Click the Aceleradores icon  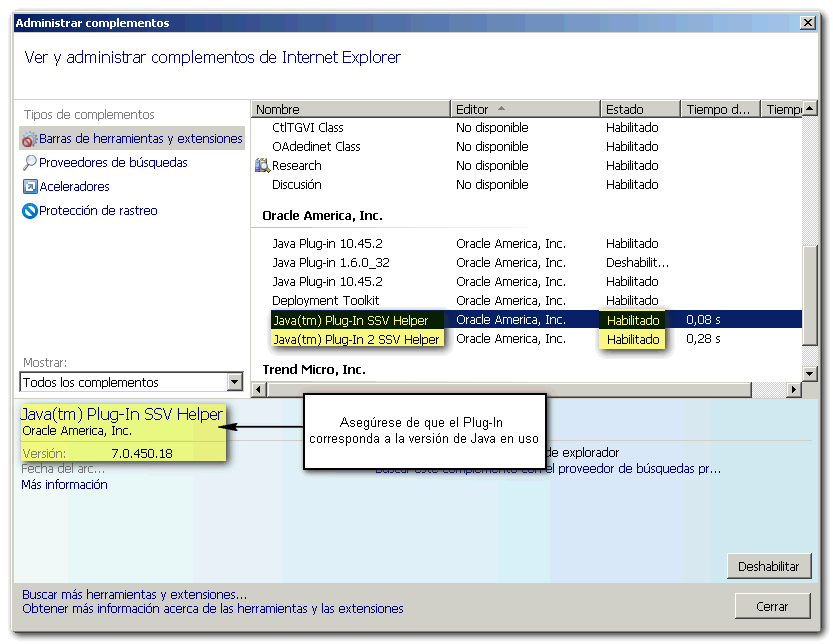[x=30, y=187]
